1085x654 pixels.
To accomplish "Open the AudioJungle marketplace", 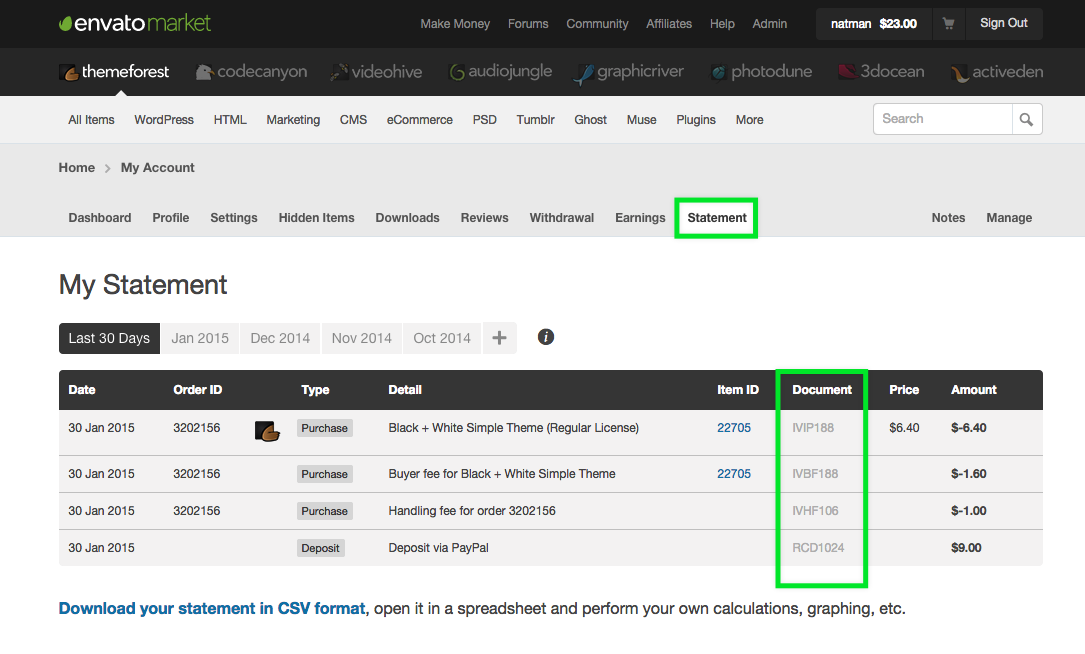I will (500, 72).
